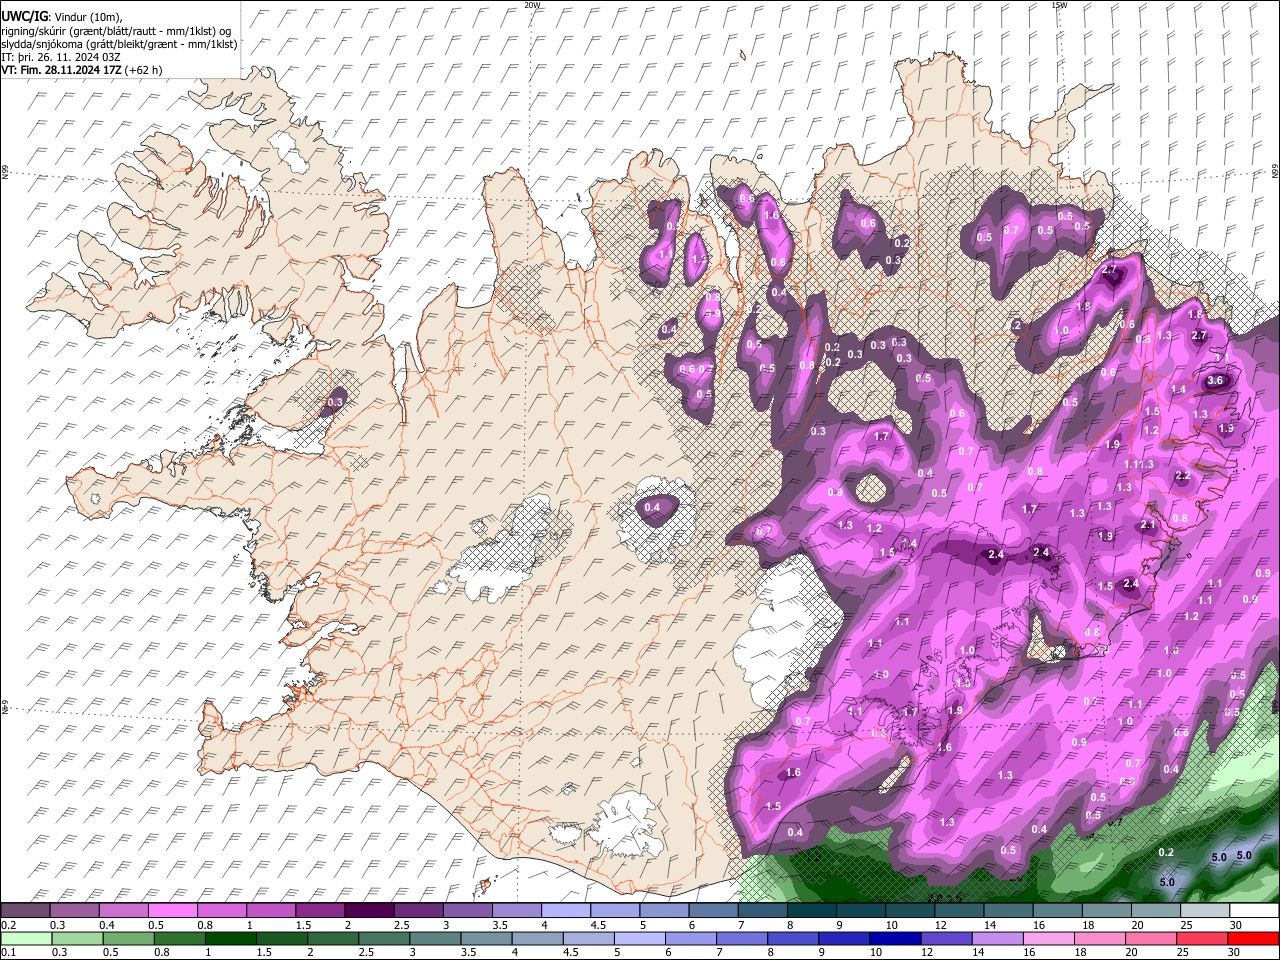
Task: Click the "2.1" precipitation value on the map
Action: tap(1148, 525)
